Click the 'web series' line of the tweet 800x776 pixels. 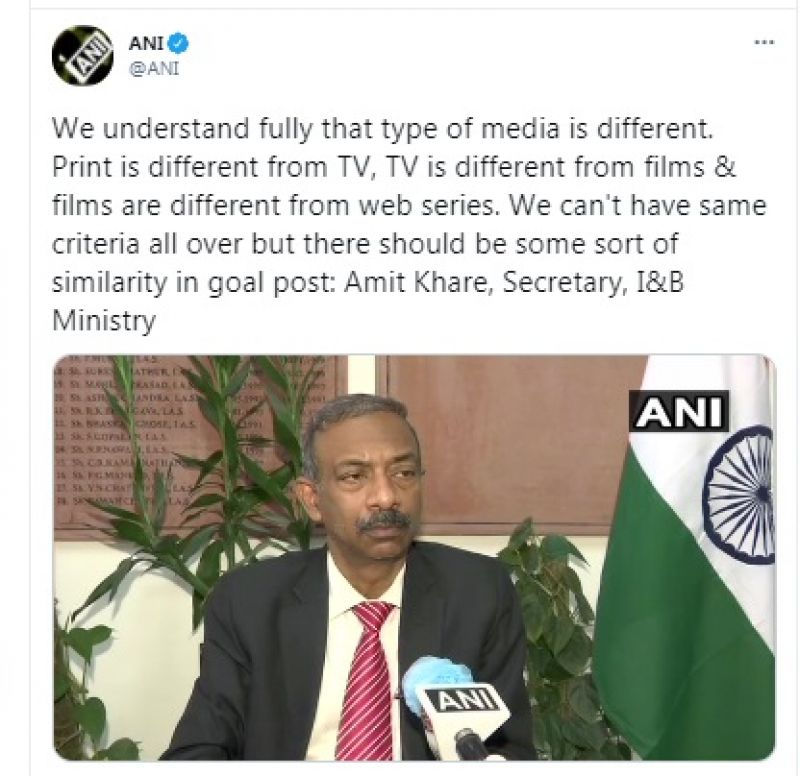pos(409,206)
